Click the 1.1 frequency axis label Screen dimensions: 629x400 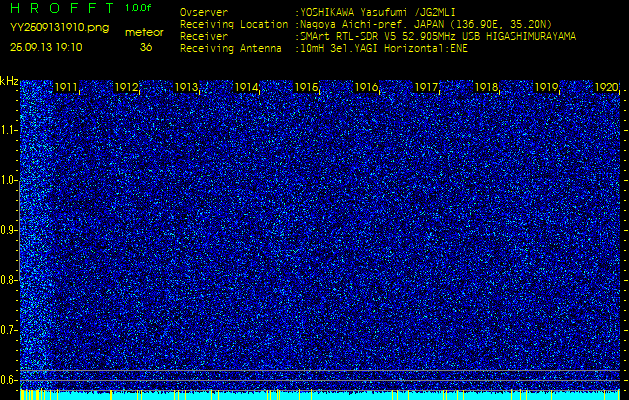coord(7,131)
